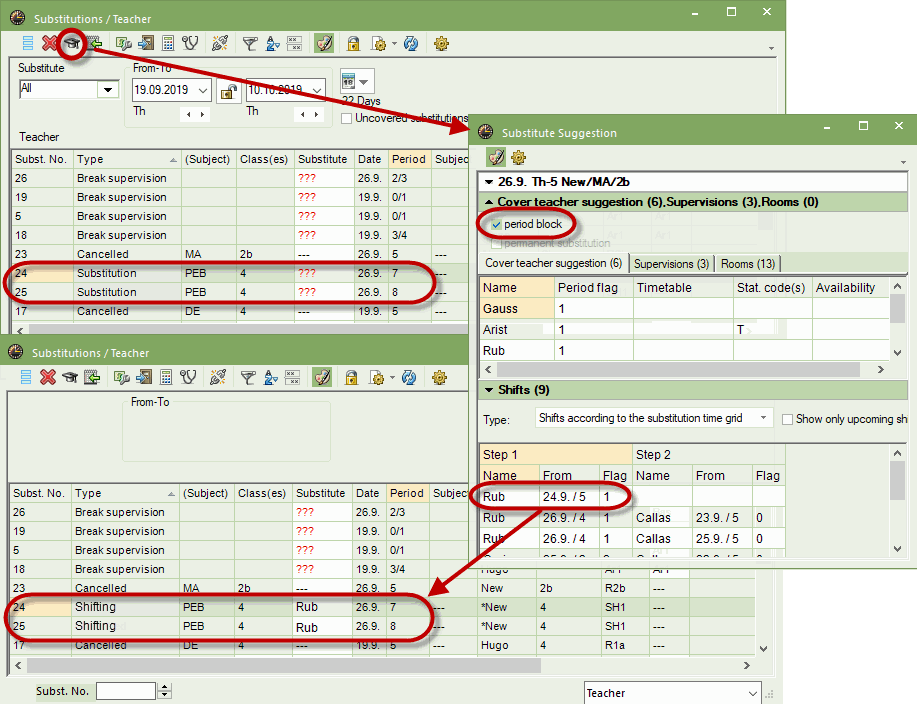Viewport: 917px width, 704px height.
Task: Open the calculator icon in the upper Substitutions toolbar
Action: pos(168,44)
